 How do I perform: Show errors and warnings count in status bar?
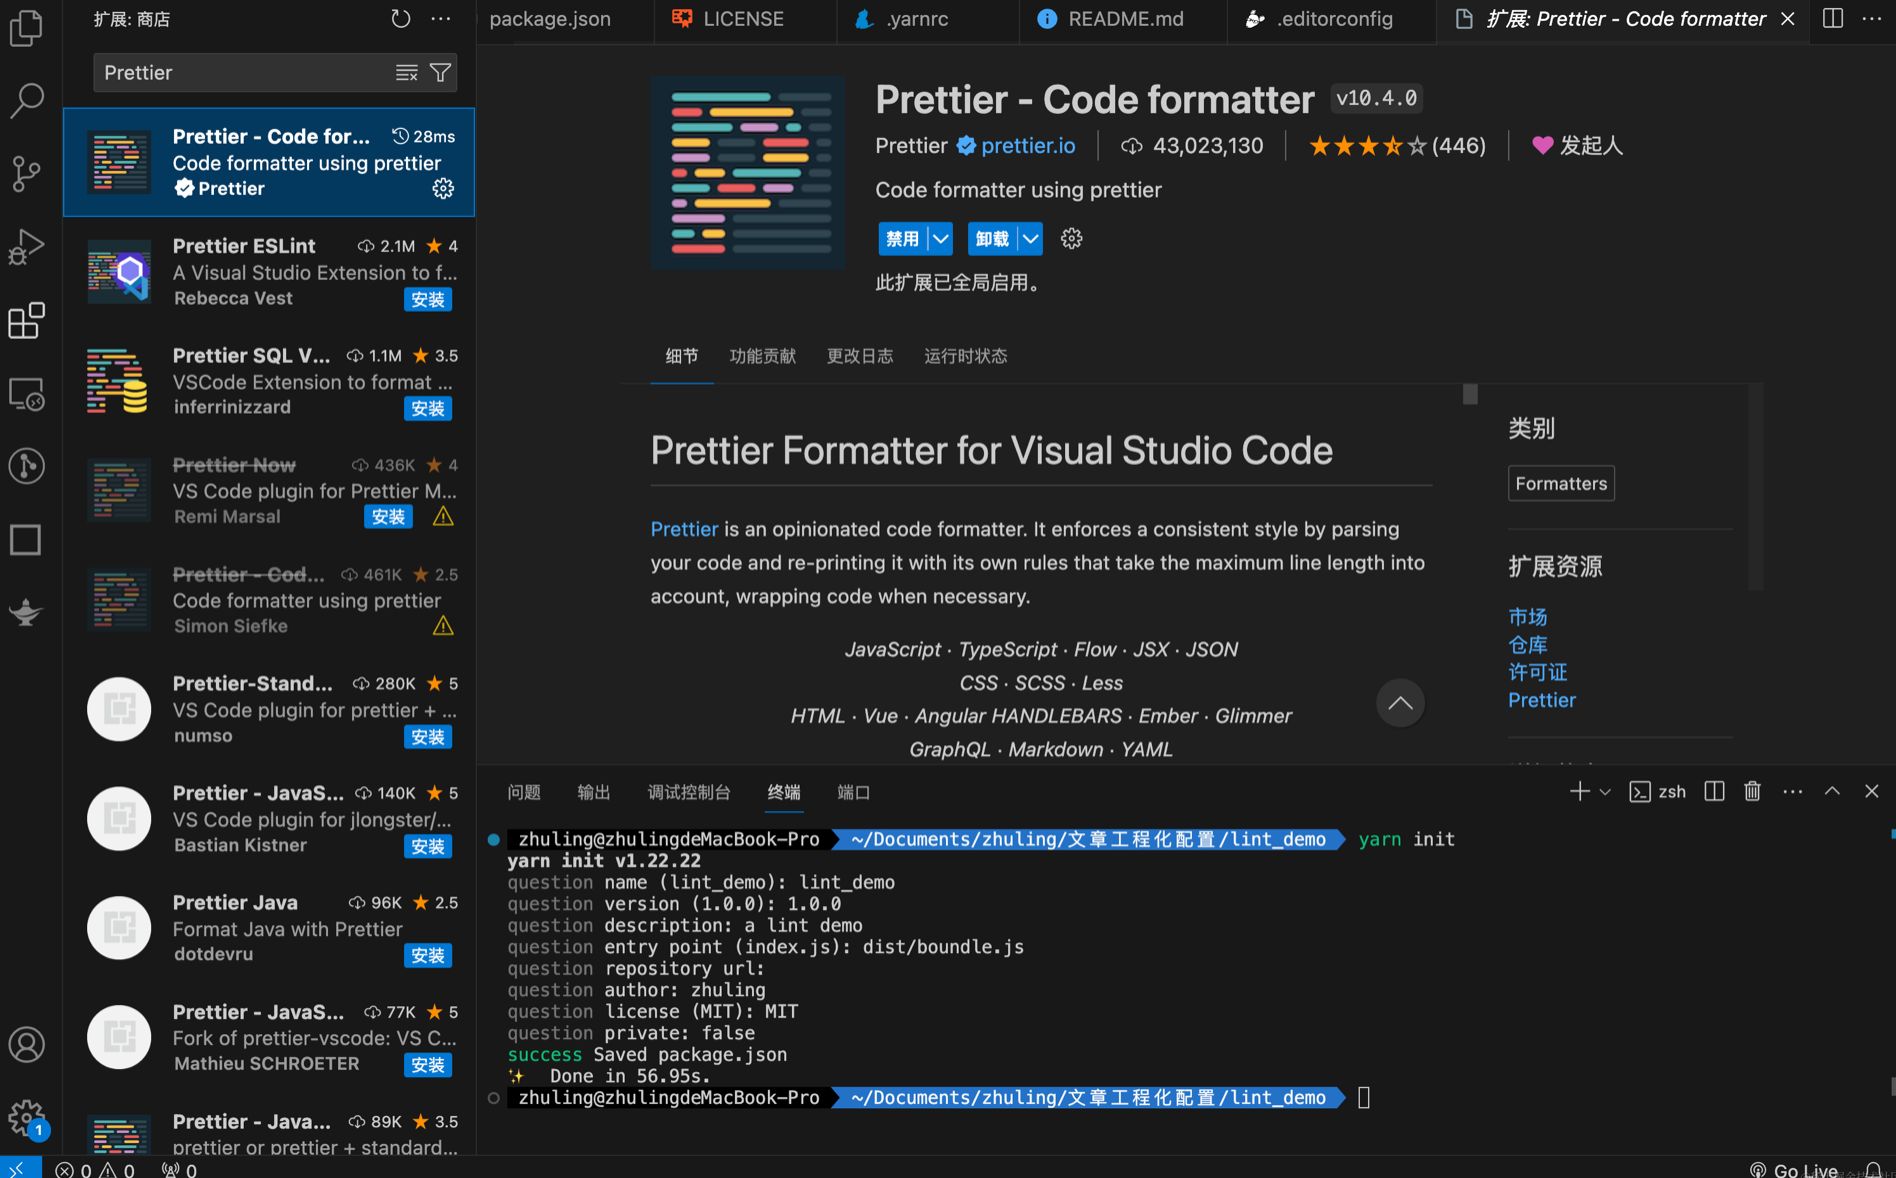tap(95, 1169)
